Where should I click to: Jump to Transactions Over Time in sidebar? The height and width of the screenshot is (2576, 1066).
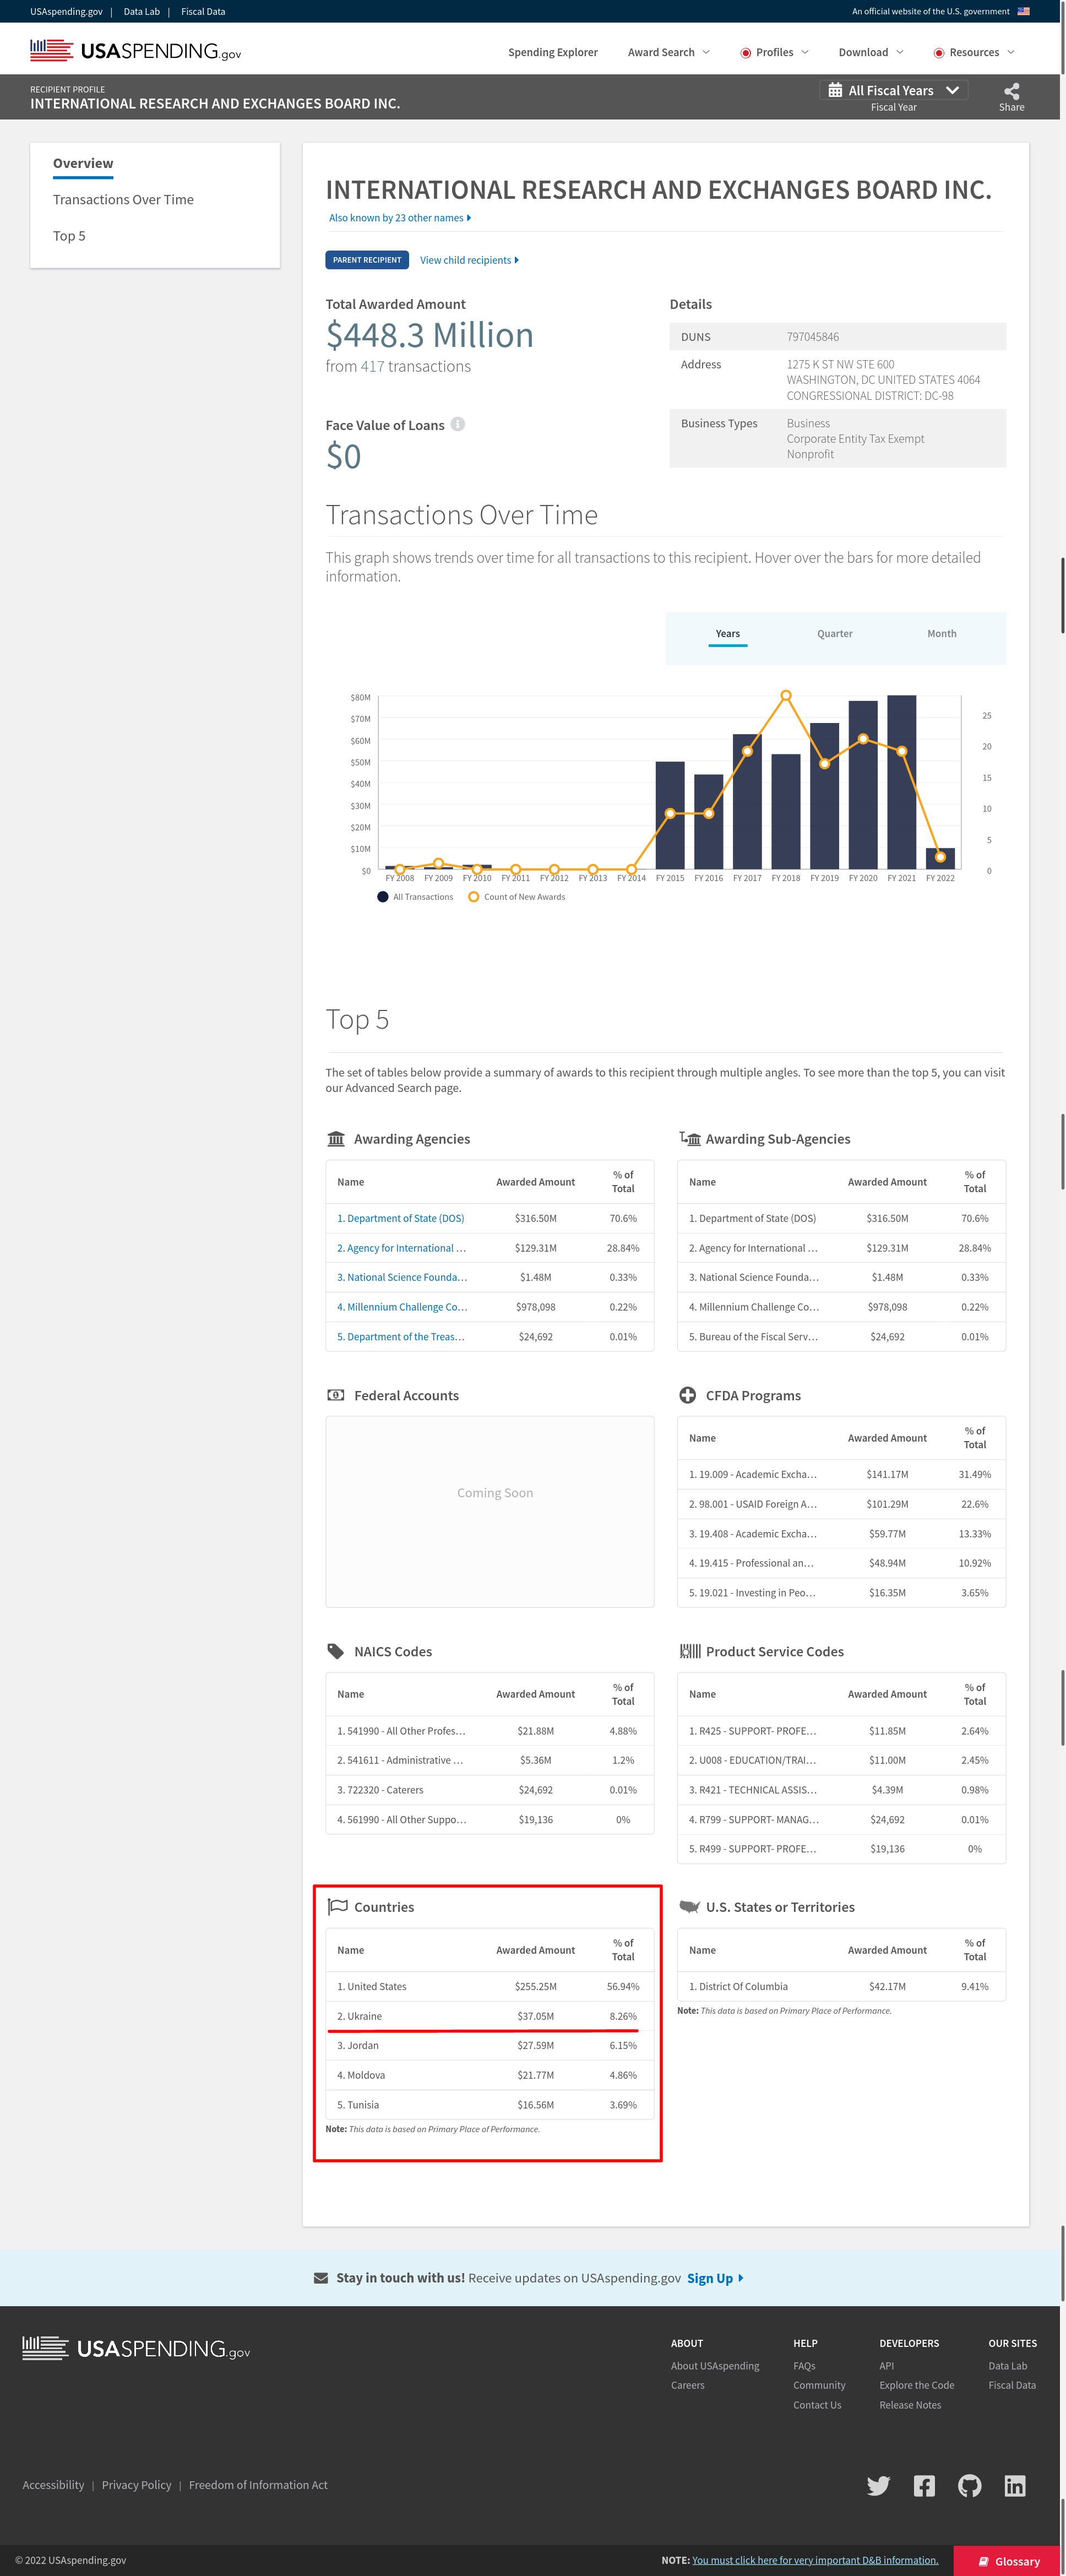(123, 199)
